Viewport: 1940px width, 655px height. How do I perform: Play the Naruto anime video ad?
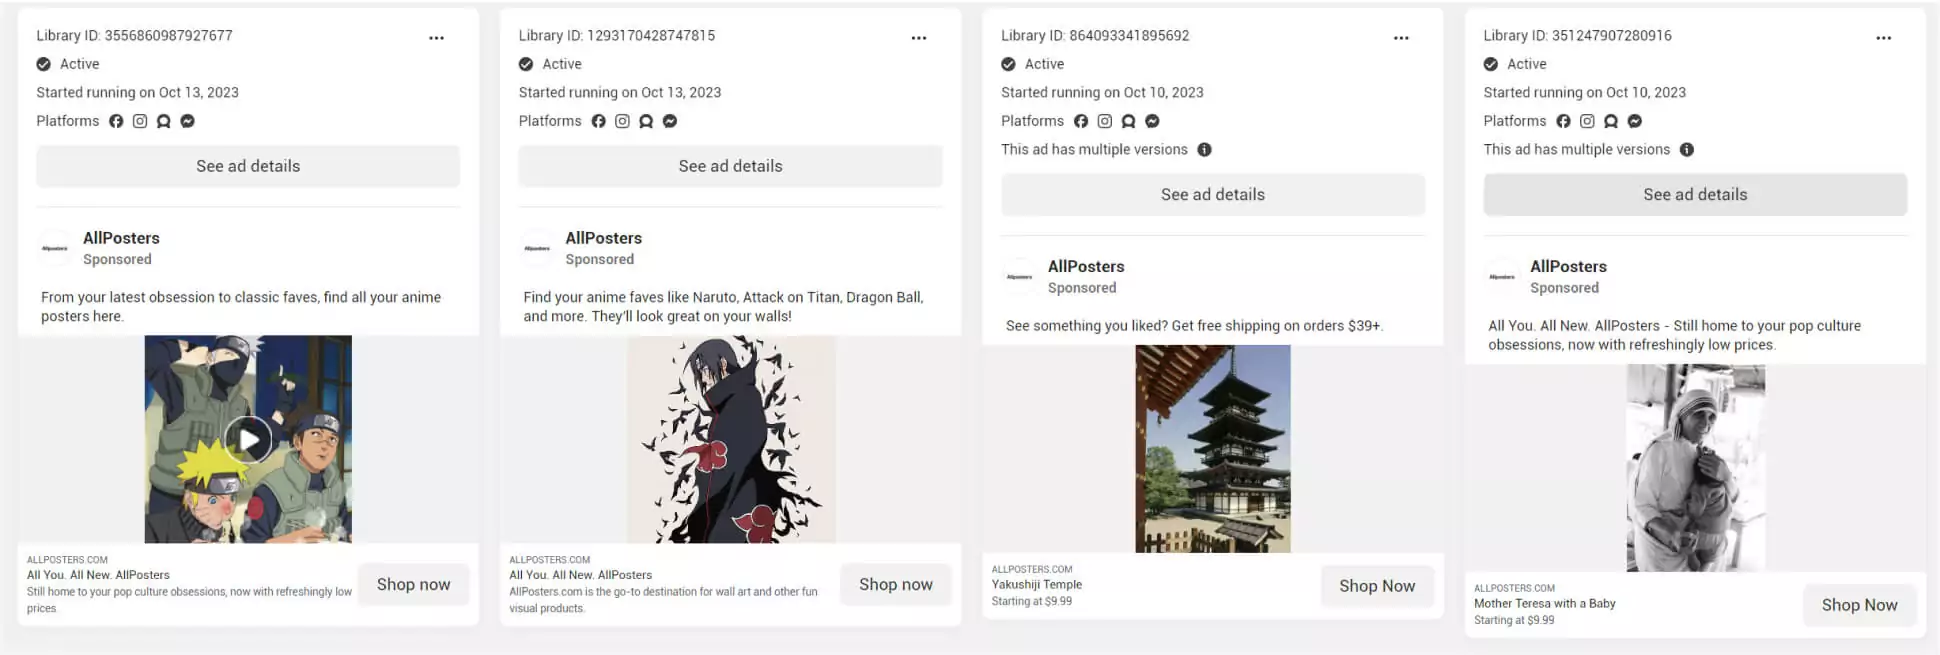coord(248,439)
